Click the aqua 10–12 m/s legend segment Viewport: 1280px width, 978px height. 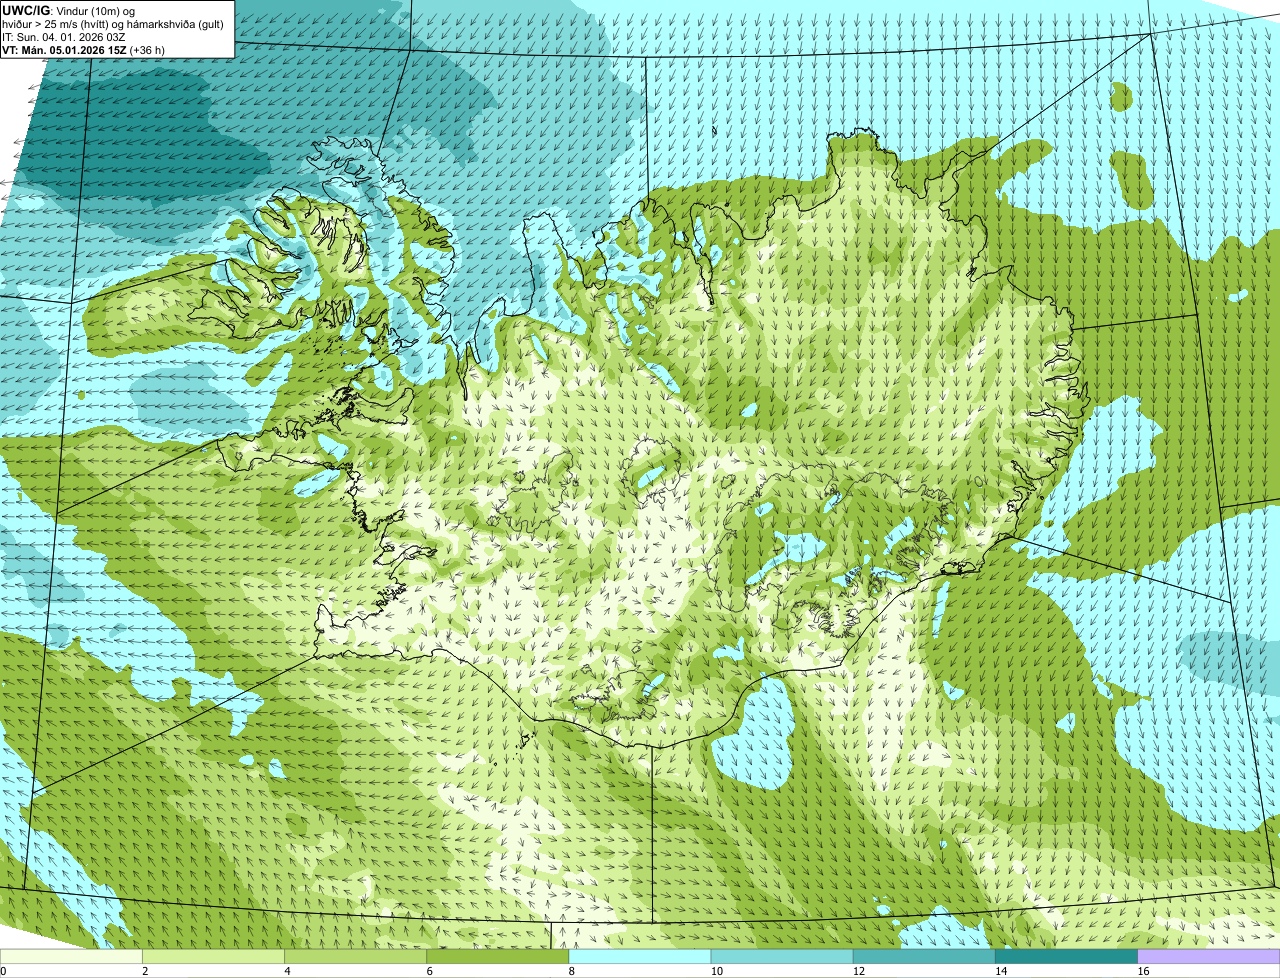(x=782, y=957)
